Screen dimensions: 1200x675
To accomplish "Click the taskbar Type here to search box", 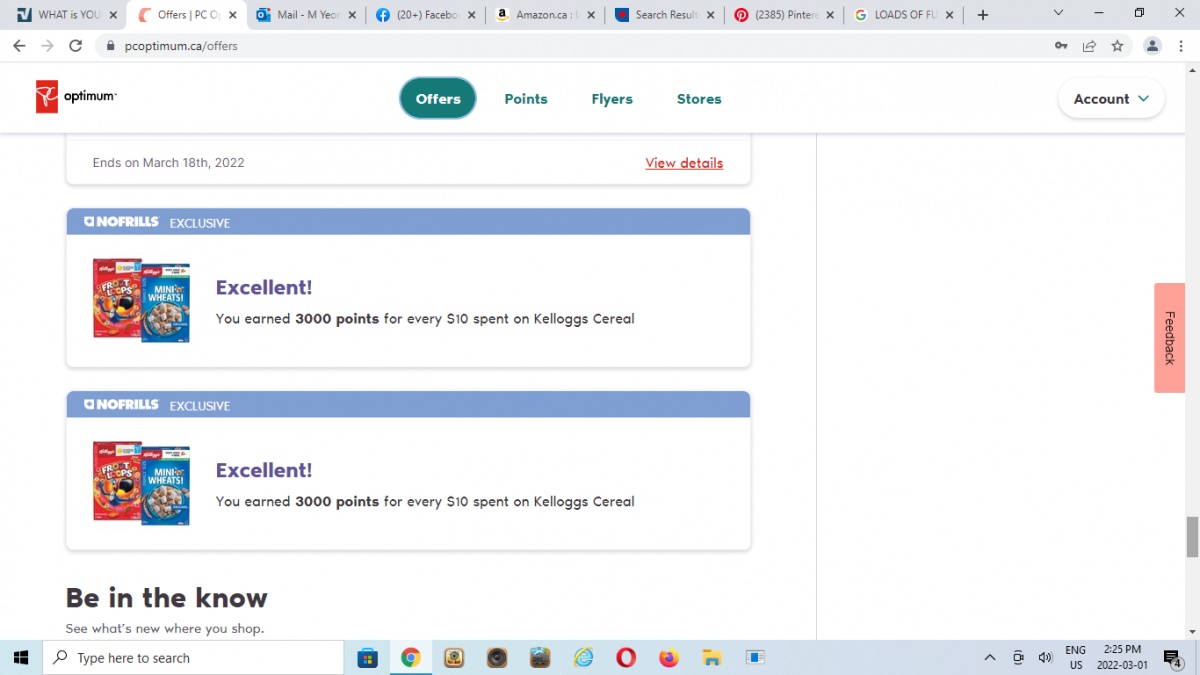I will [x=194, y=657].
